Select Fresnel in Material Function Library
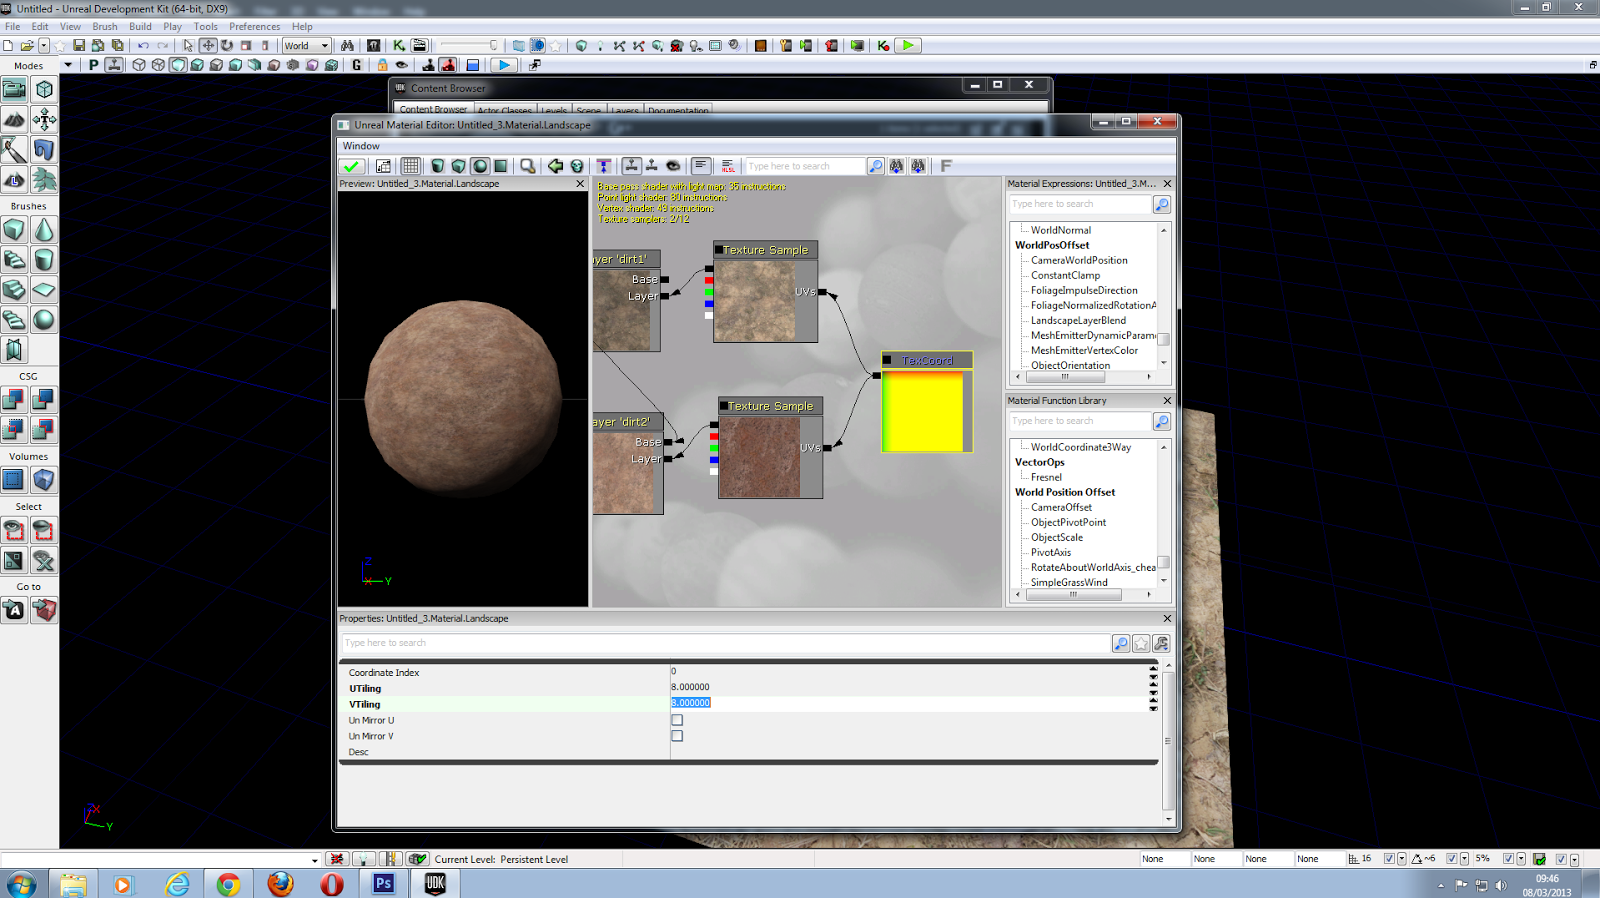This screenshot has height=898, width=1600. pyautogui.click(x=1046, y=477)
